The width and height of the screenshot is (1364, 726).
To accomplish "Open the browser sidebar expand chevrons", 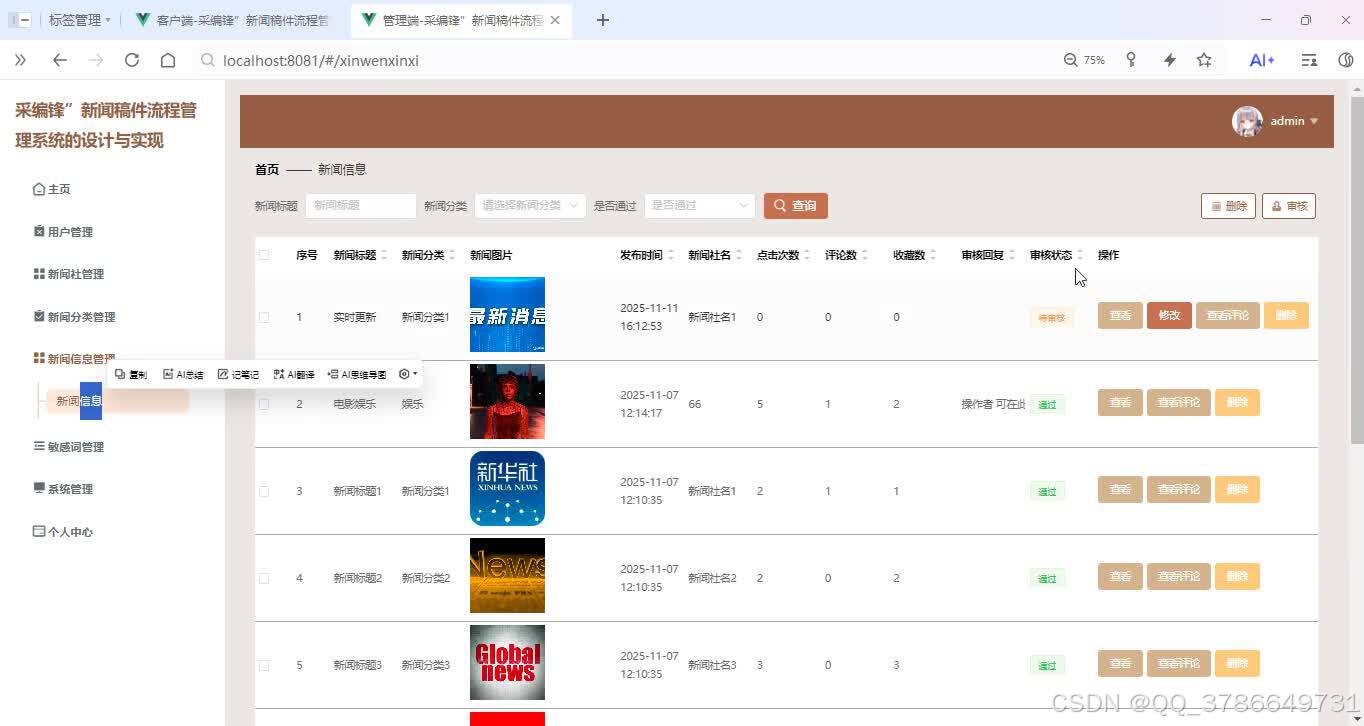I will [20, 60].
